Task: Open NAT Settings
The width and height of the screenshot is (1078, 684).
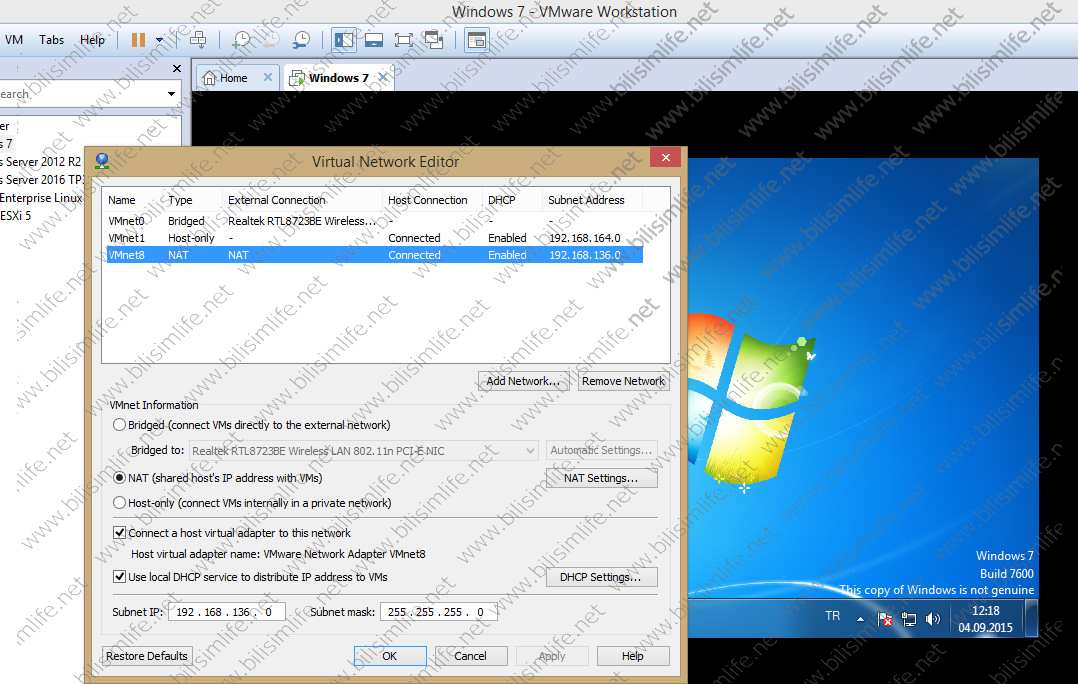Action: tap(601, 478)
